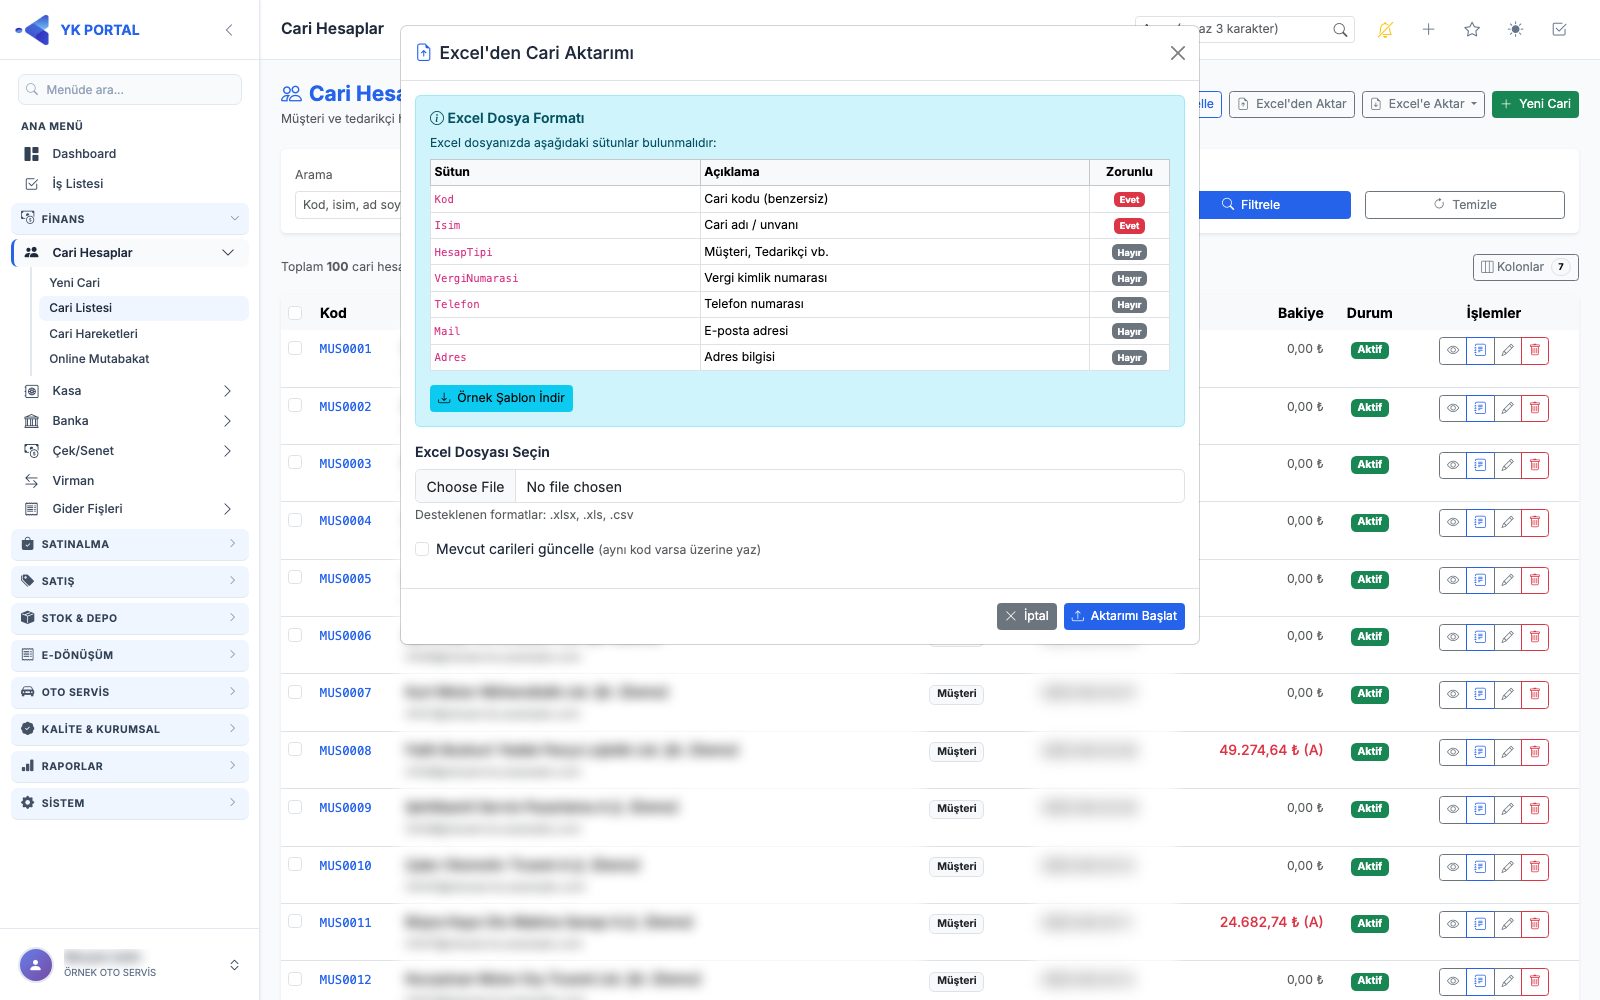
Task: Expand the SATINALMA section
Action: point(130,544)
